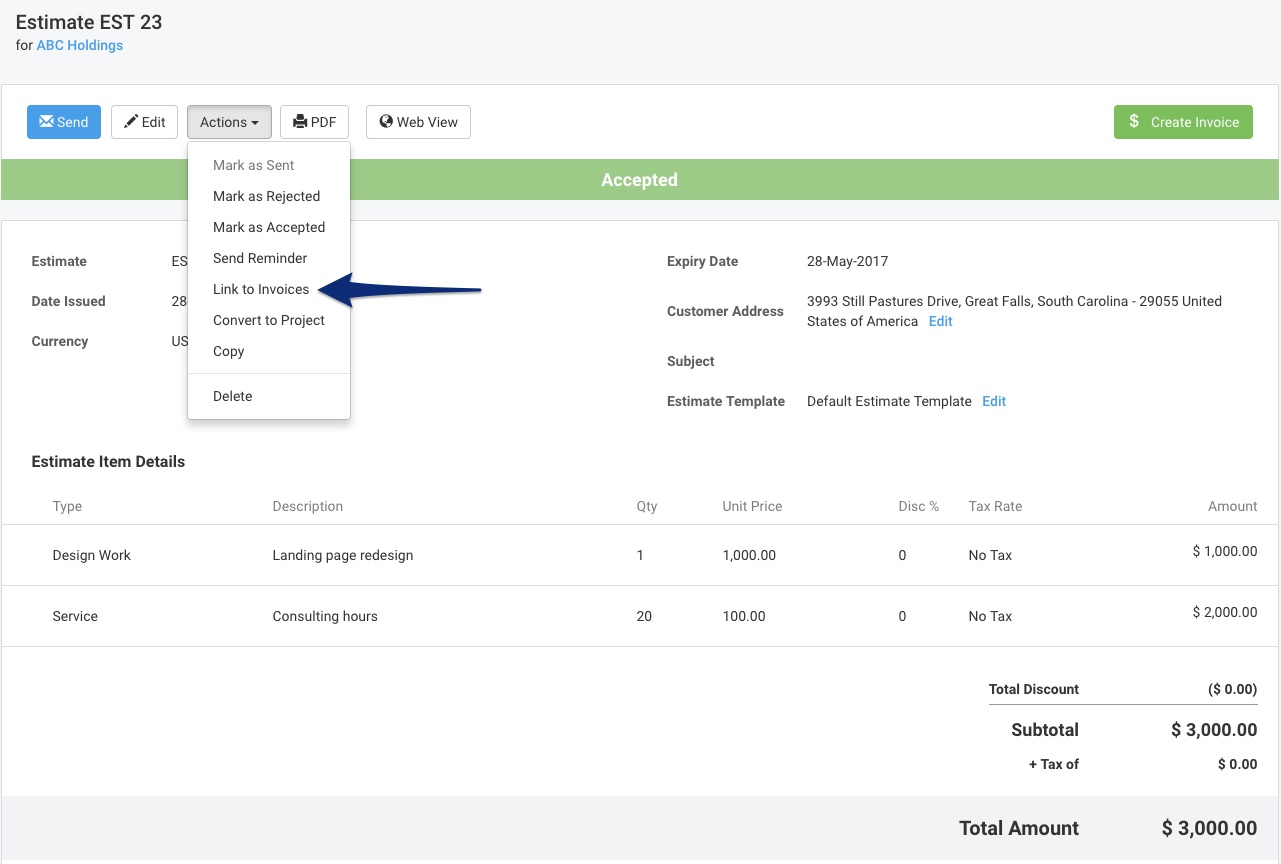Edit the customer address
1281x864 pixels.
click(940, 321)
